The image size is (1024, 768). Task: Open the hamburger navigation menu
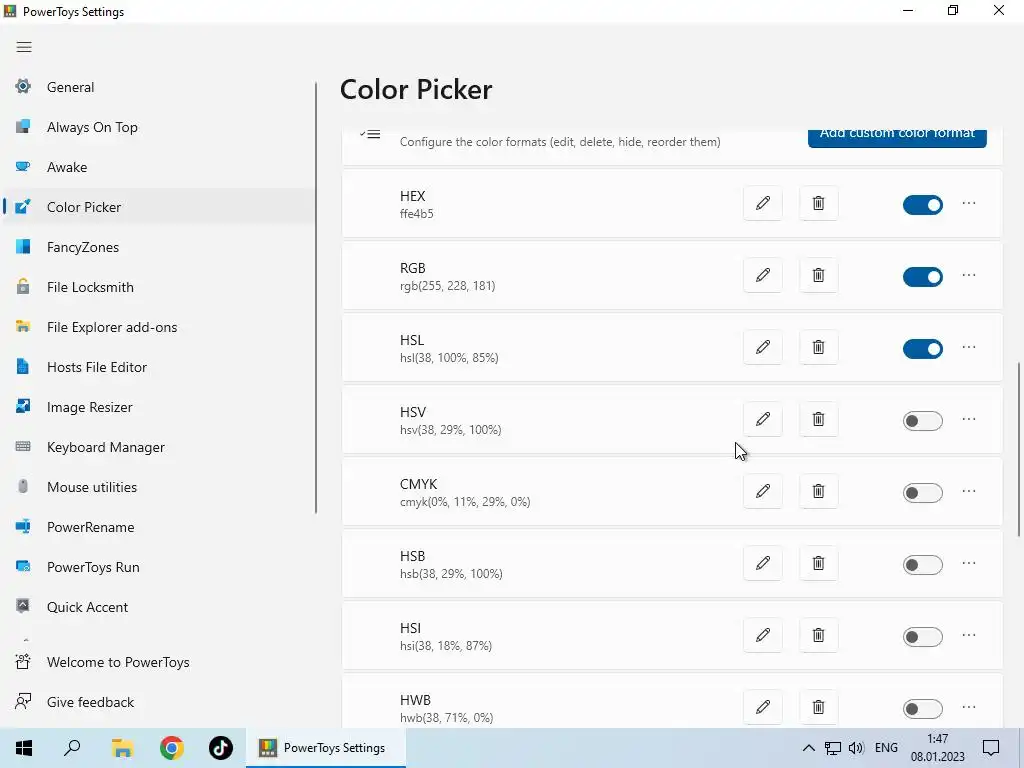coord(24,47)
